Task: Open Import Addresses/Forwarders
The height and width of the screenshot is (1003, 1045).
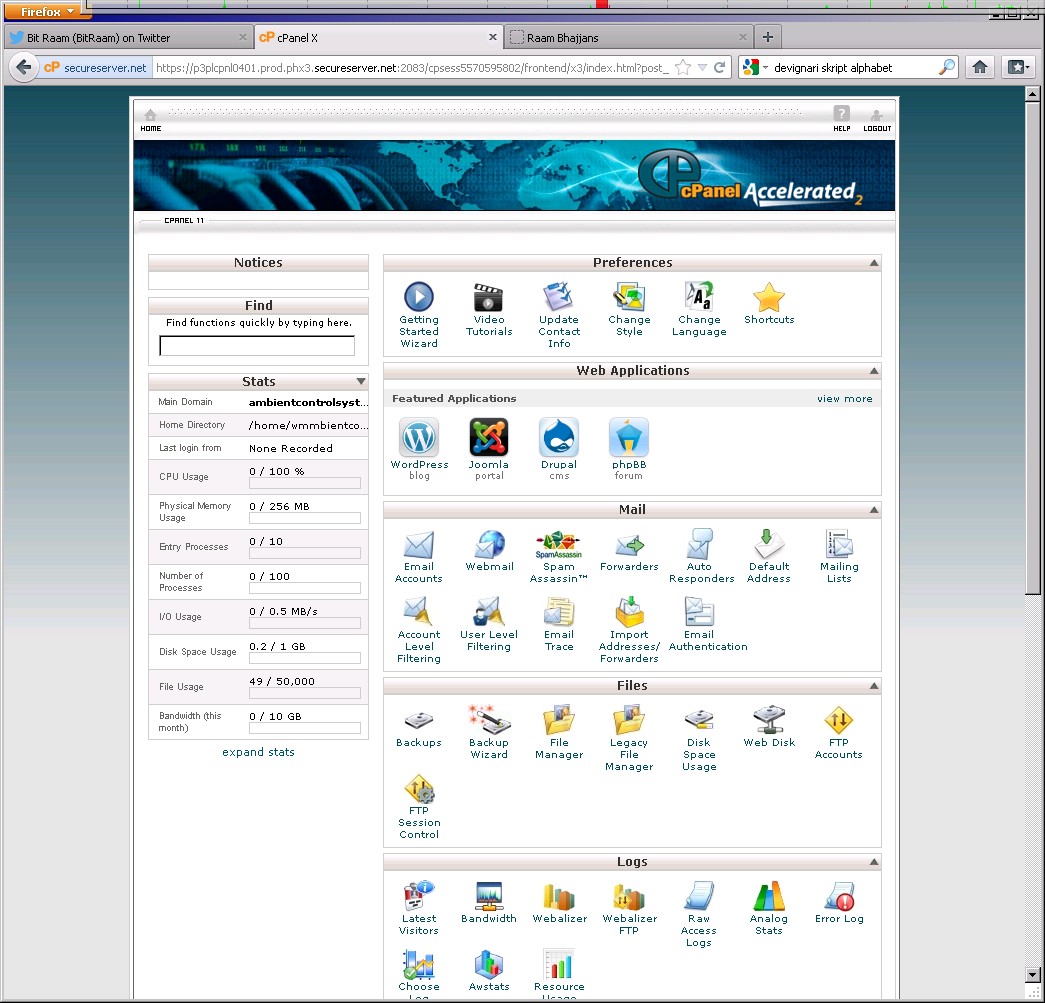Action: [x=629, y=630]
